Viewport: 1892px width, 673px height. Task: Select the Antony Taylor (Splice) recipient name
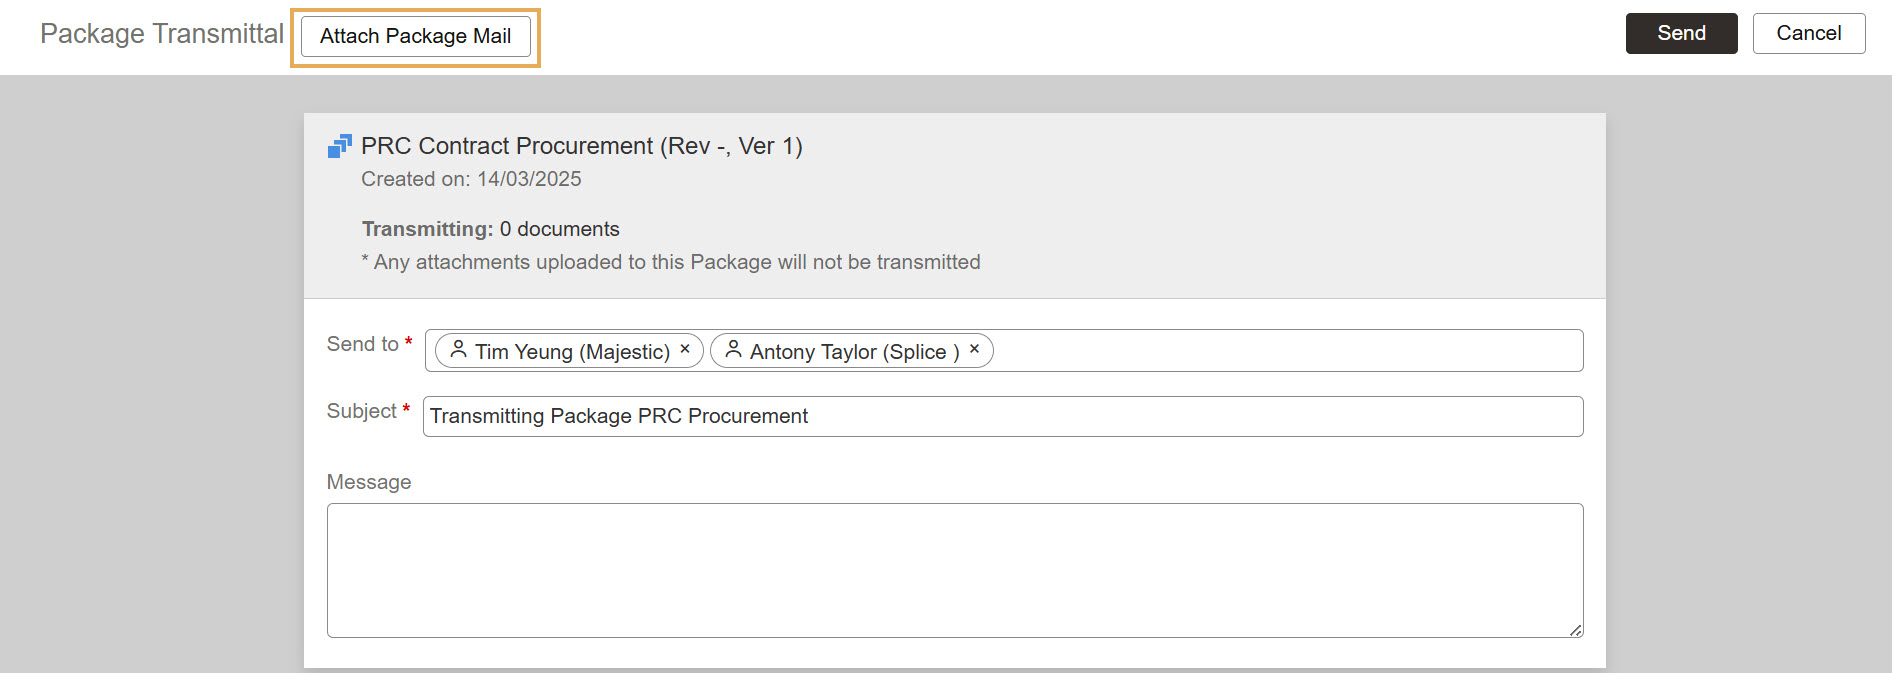pos(854,352)
